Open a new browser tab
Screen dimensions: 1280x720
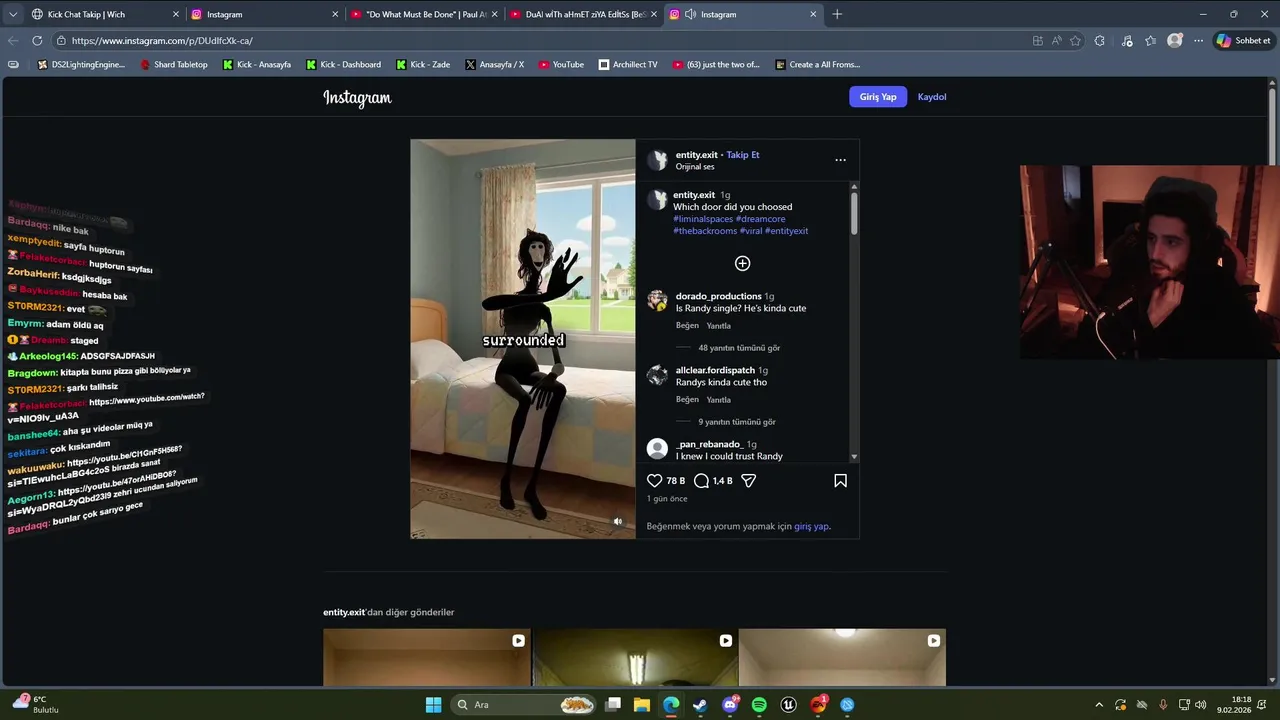tap(837, 14)
